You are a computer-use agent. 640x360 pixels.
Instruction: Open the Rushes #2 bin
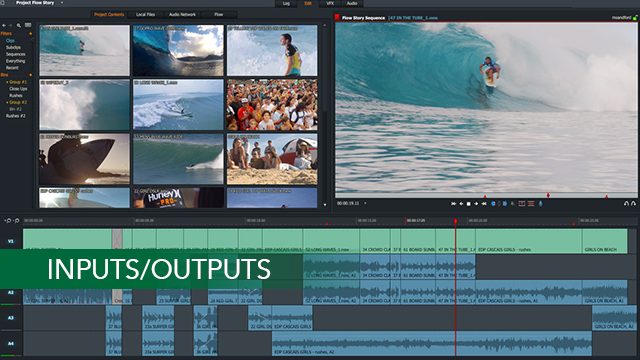click(x=16, y=116)
